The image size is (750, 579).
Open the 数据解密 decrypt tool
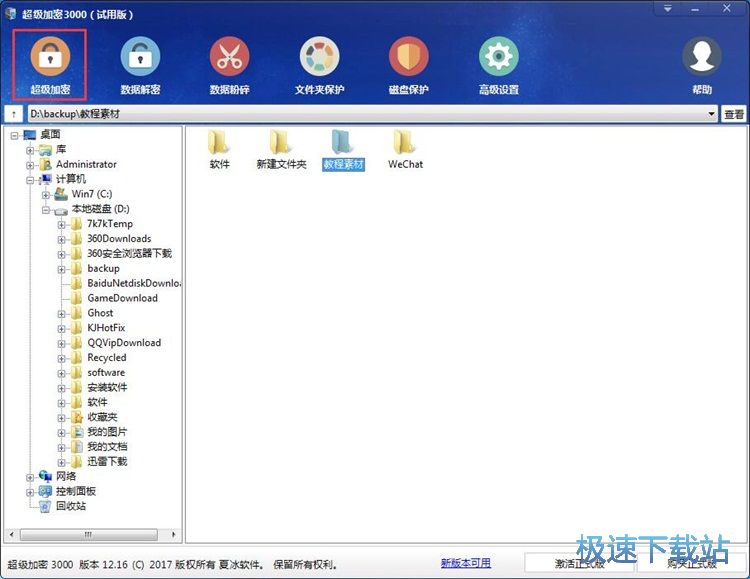(140, 65)
